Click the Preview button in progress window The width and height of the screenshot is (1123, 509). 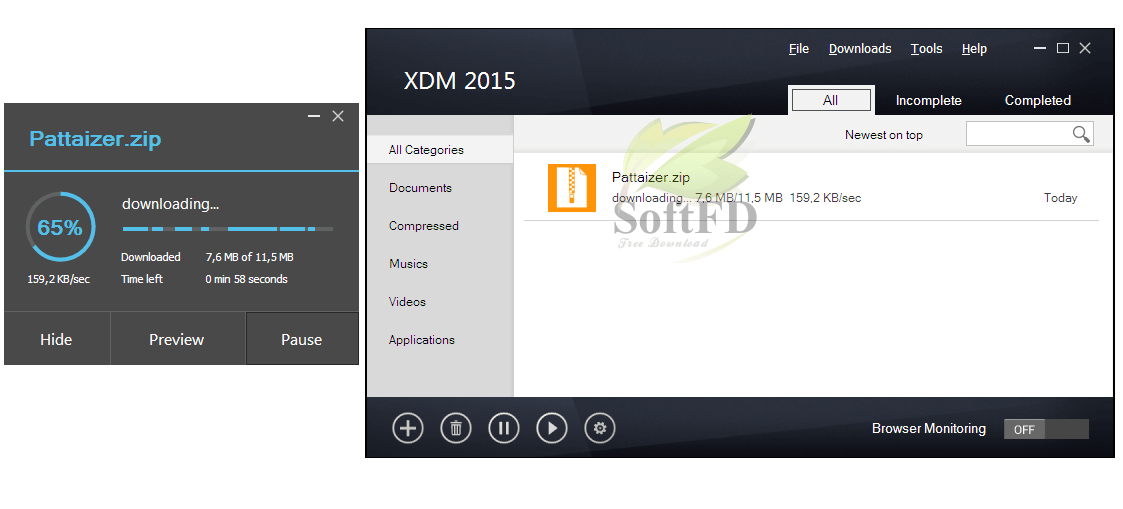tap(177, 339)
